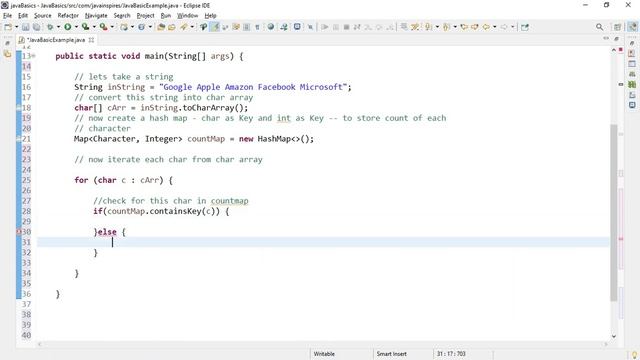Click the scrollbar up arrow
The width and height of the screenshot is (640, 360).
(614, 50)
